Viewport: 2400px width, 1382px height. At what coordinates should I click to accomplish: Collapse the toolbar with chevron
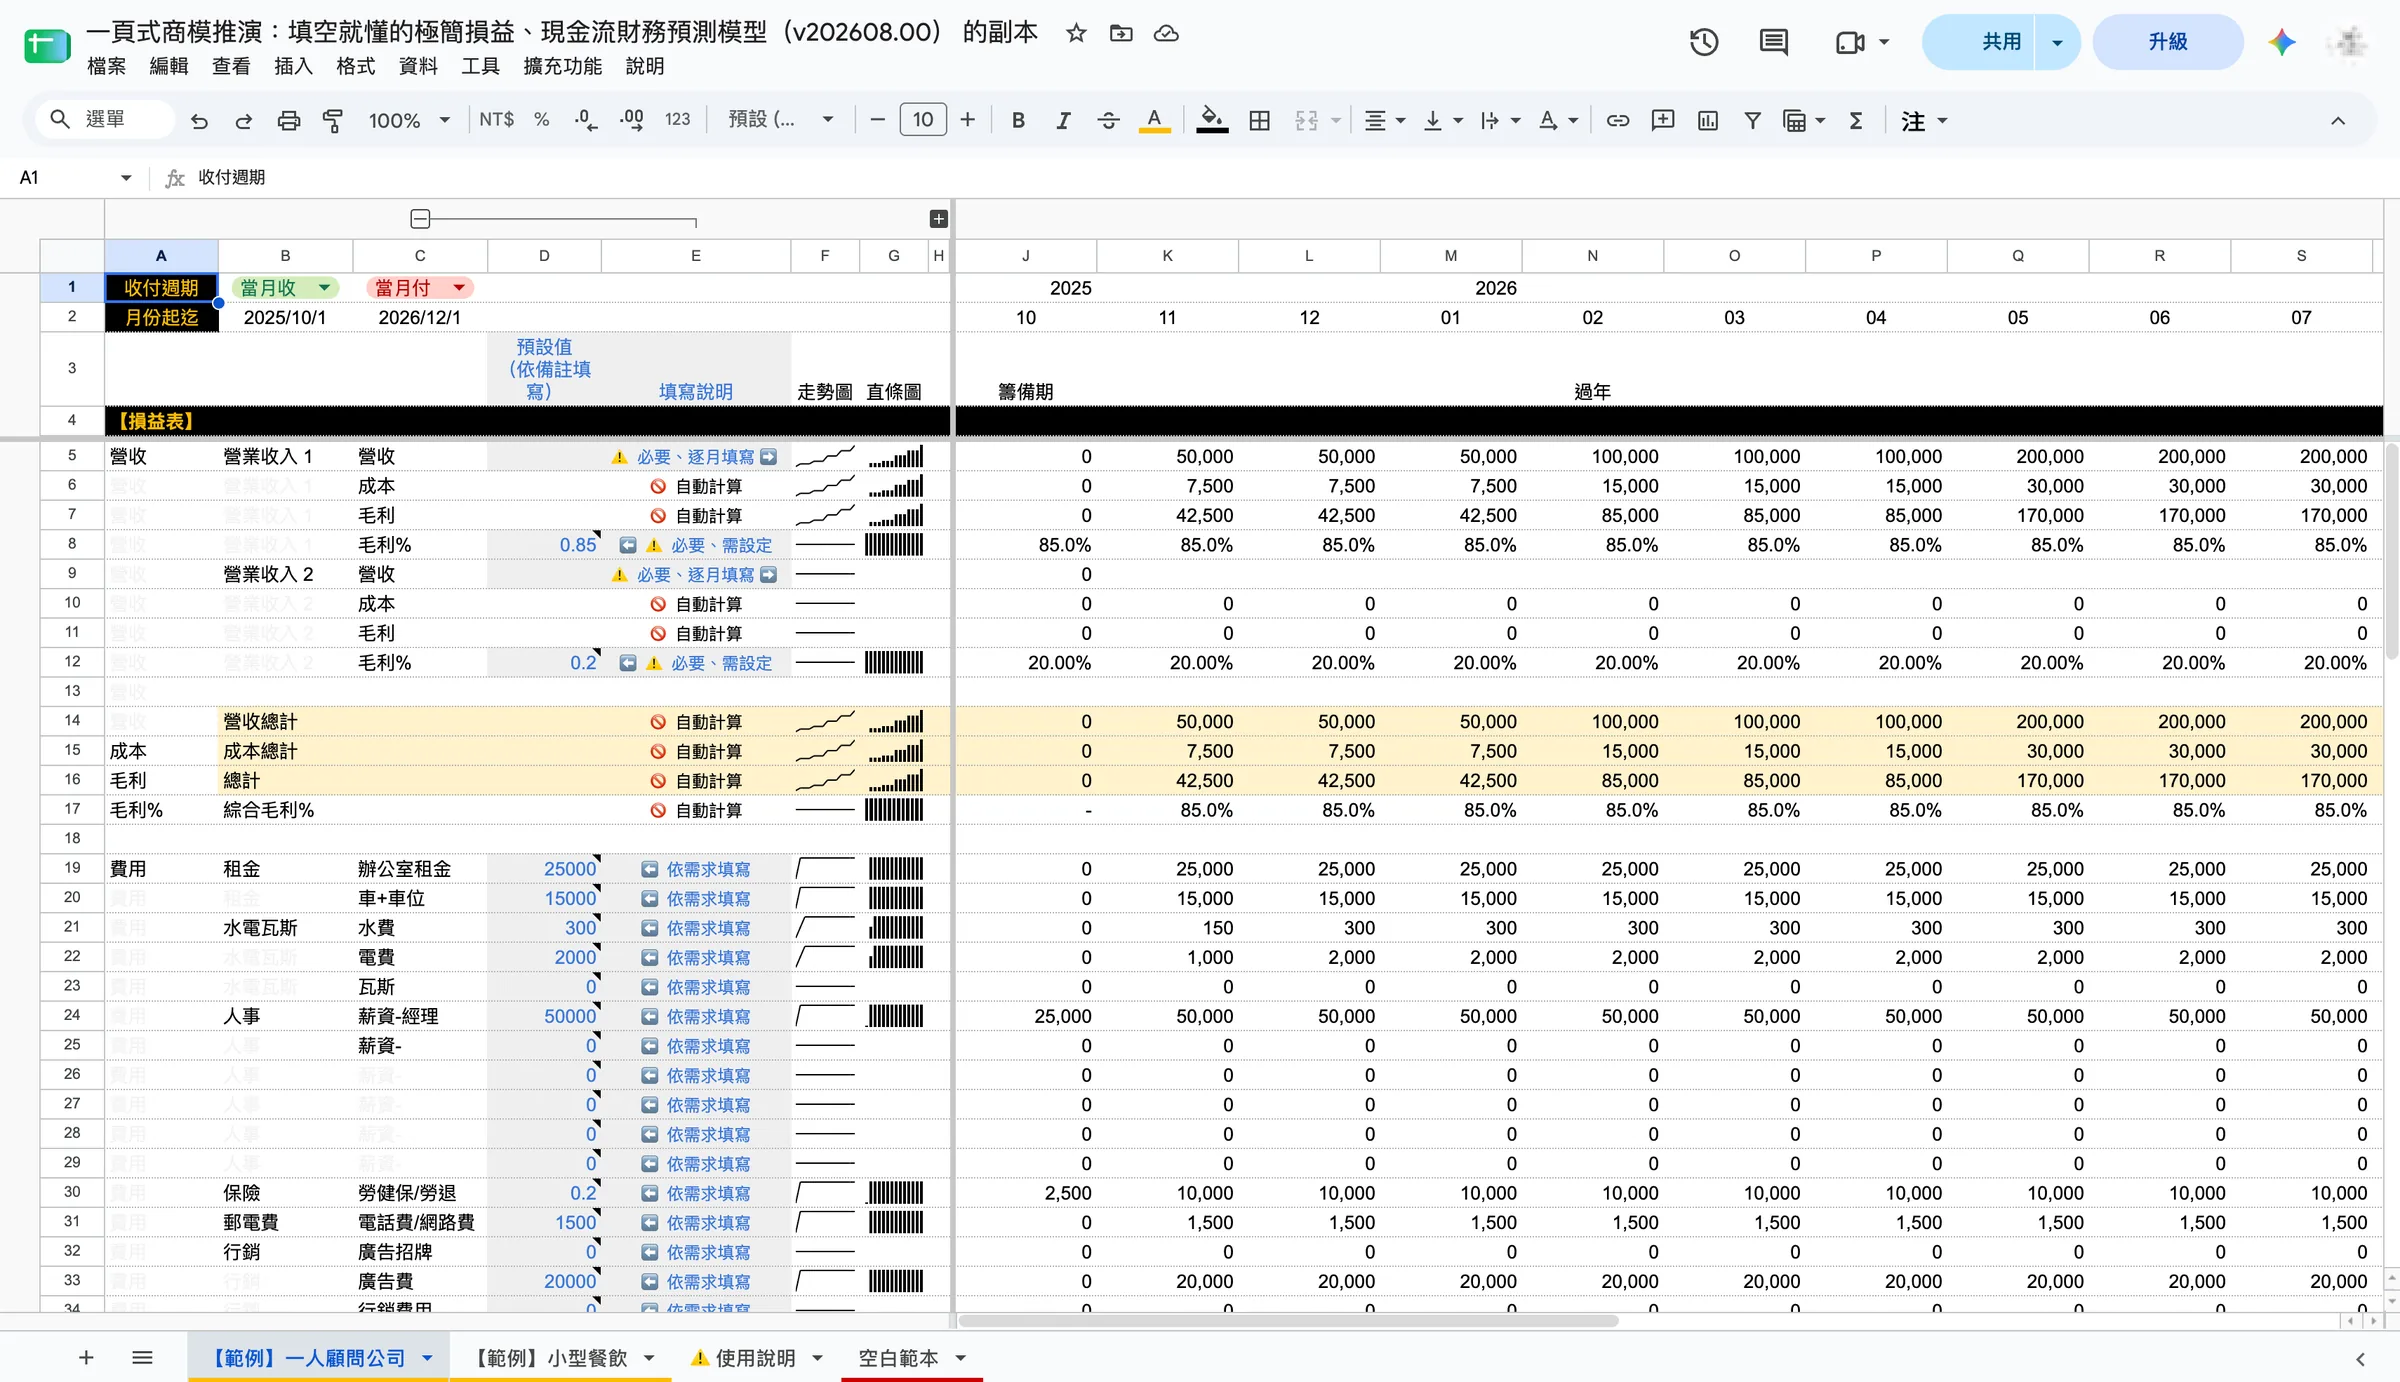(2338, 121)
